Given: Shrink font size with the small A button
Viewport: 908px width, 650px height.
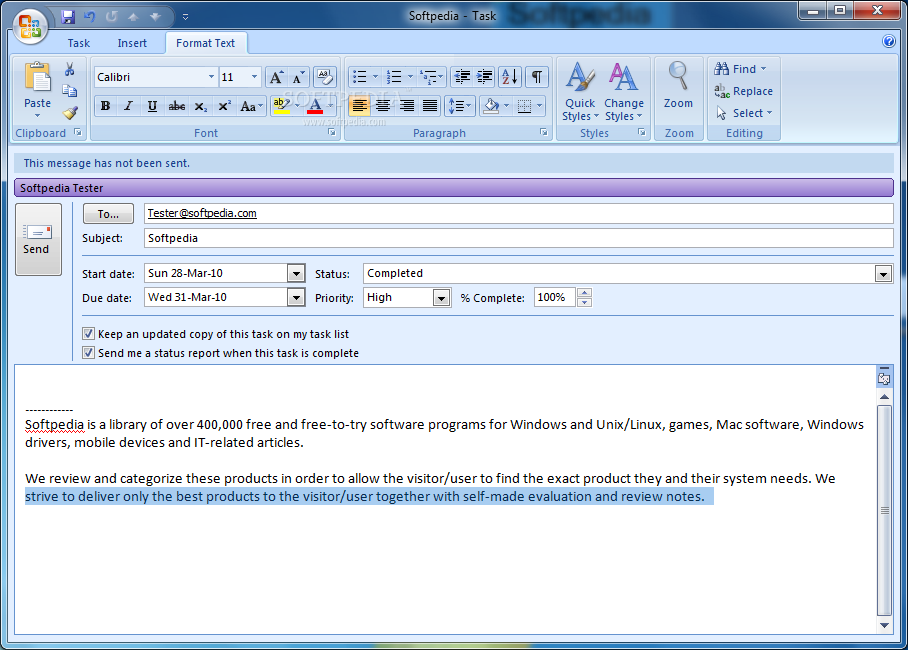Looking at the screenshot, I should [x=298, y=77].
